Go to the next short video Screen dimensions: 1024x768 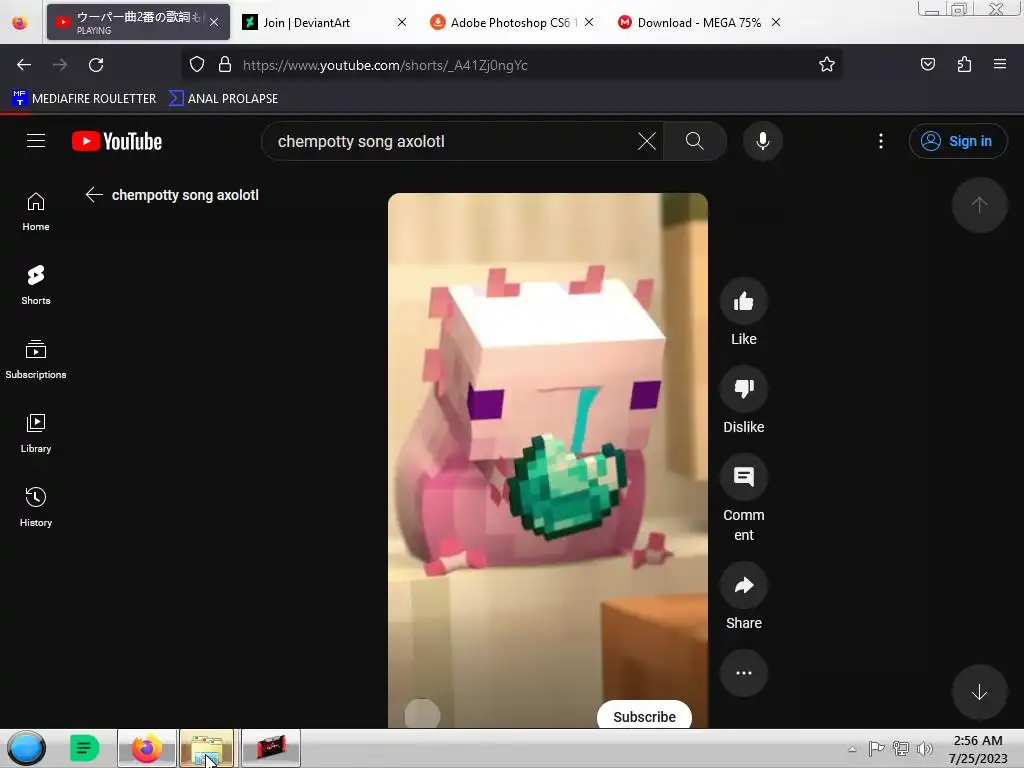[979, 692]
